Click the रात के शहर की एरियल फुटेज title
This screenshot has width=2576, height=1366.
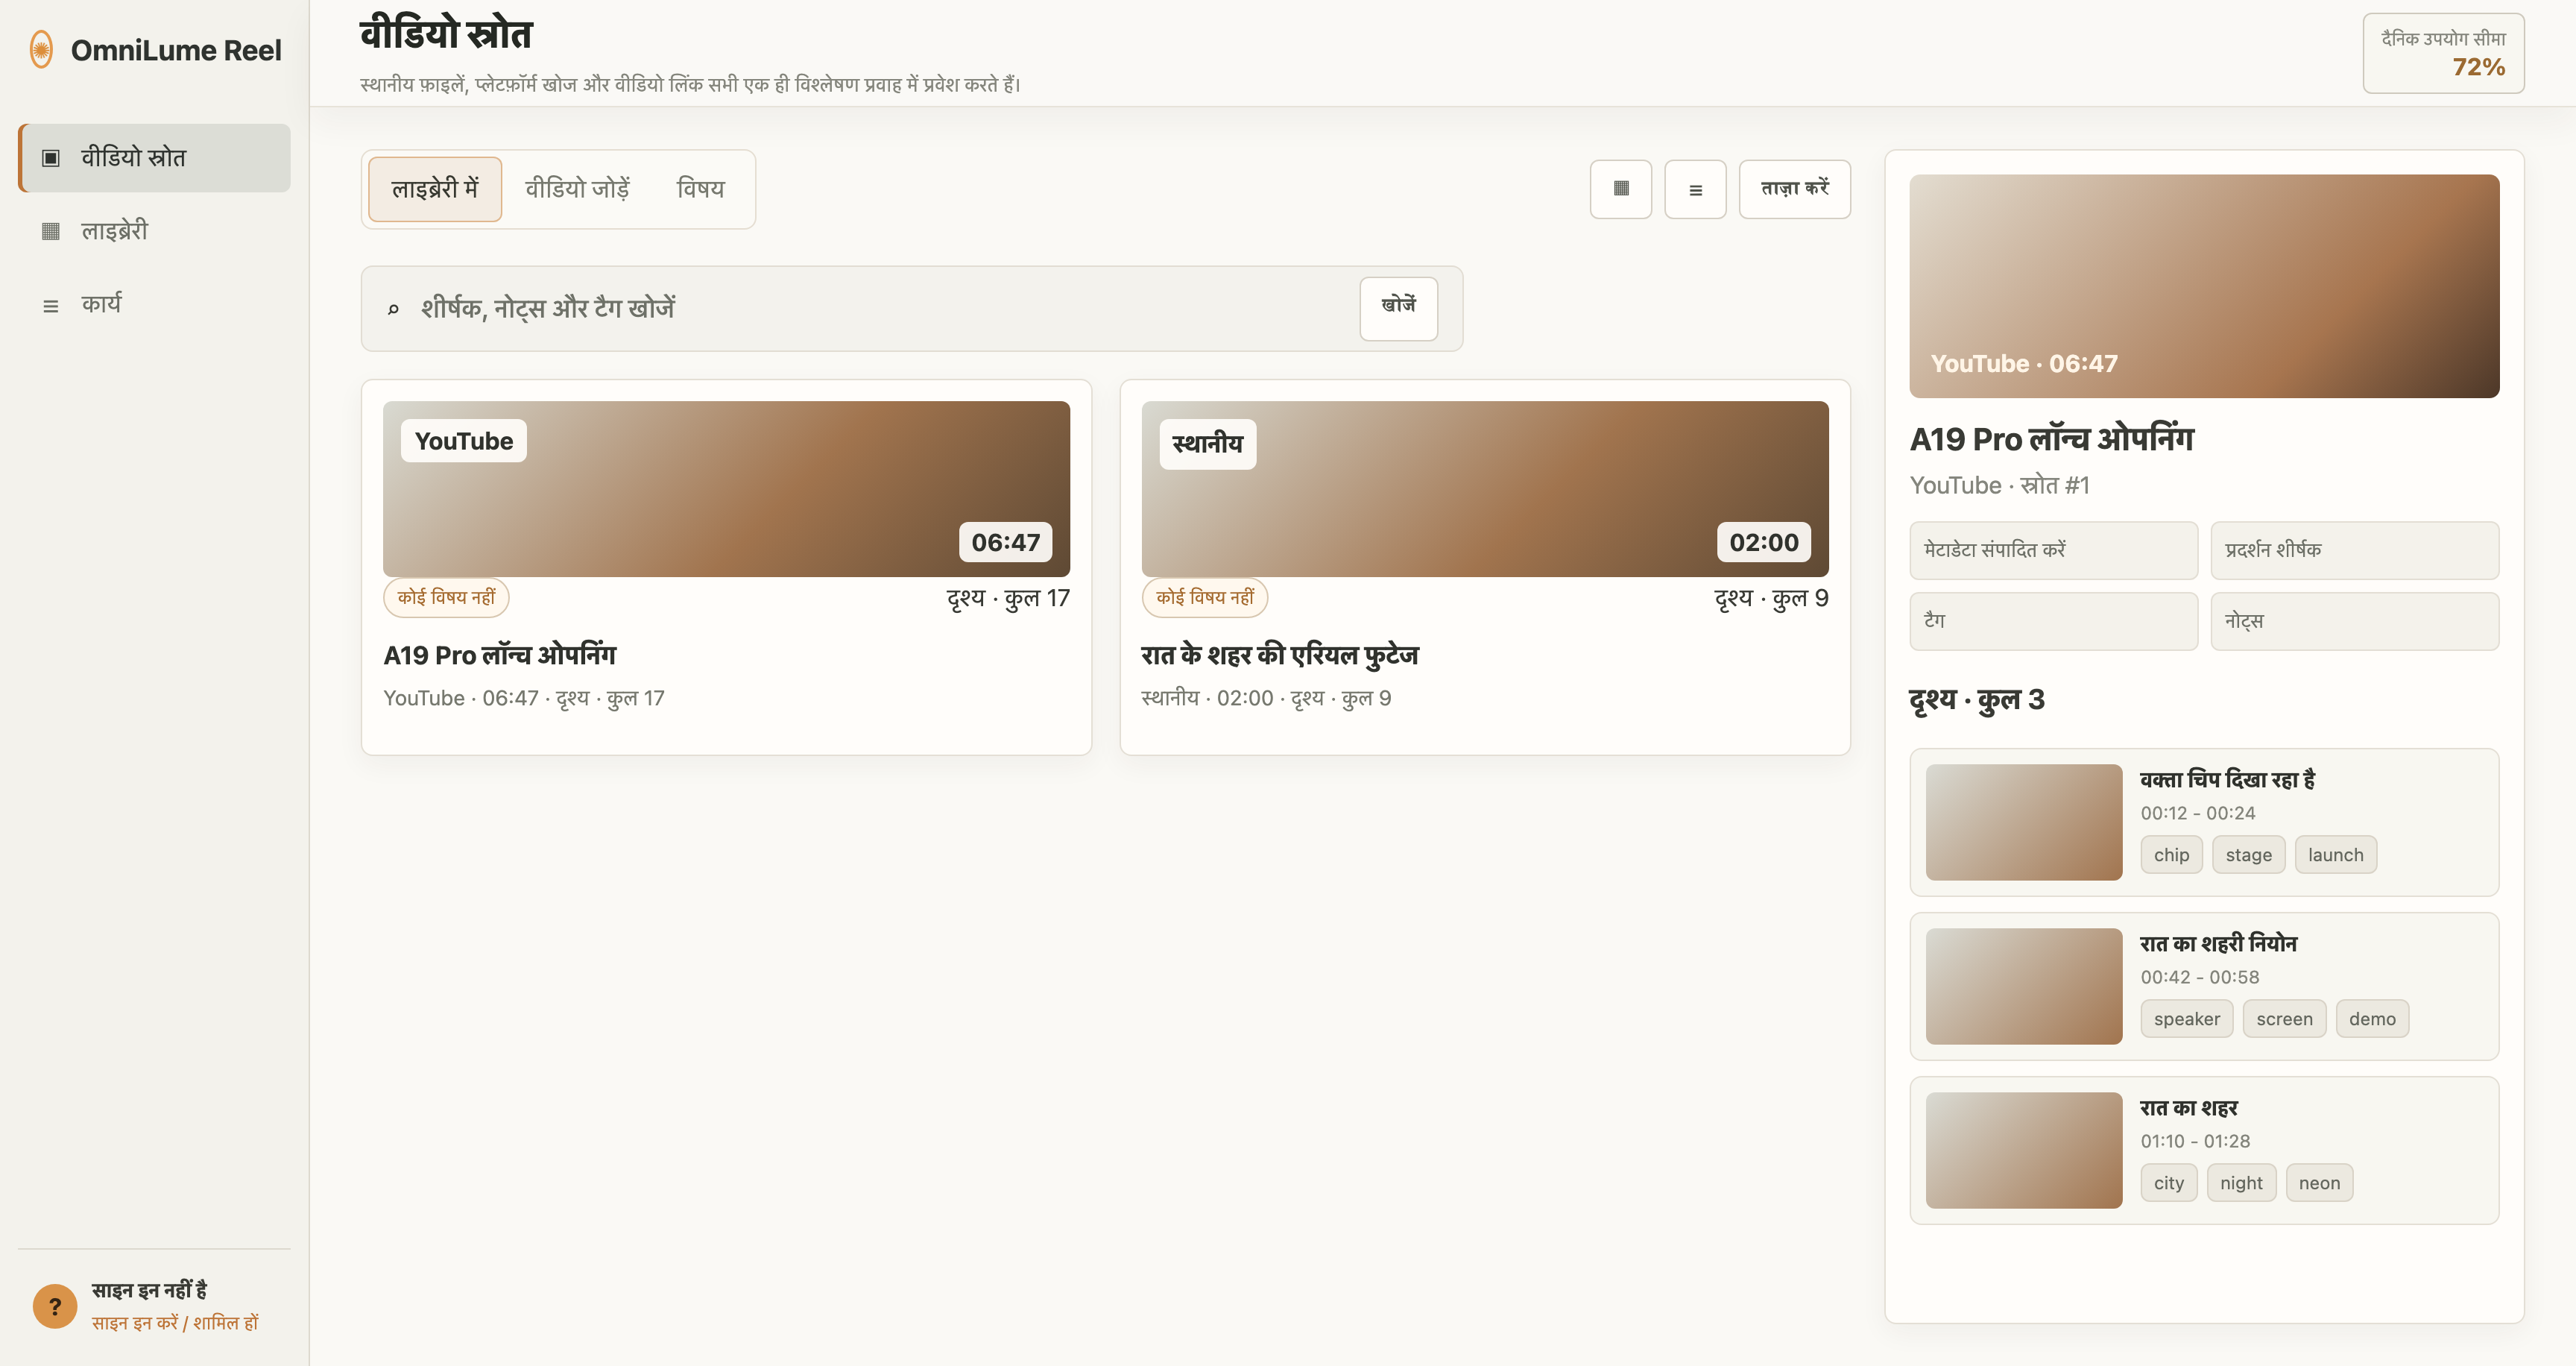(1280, 655)
